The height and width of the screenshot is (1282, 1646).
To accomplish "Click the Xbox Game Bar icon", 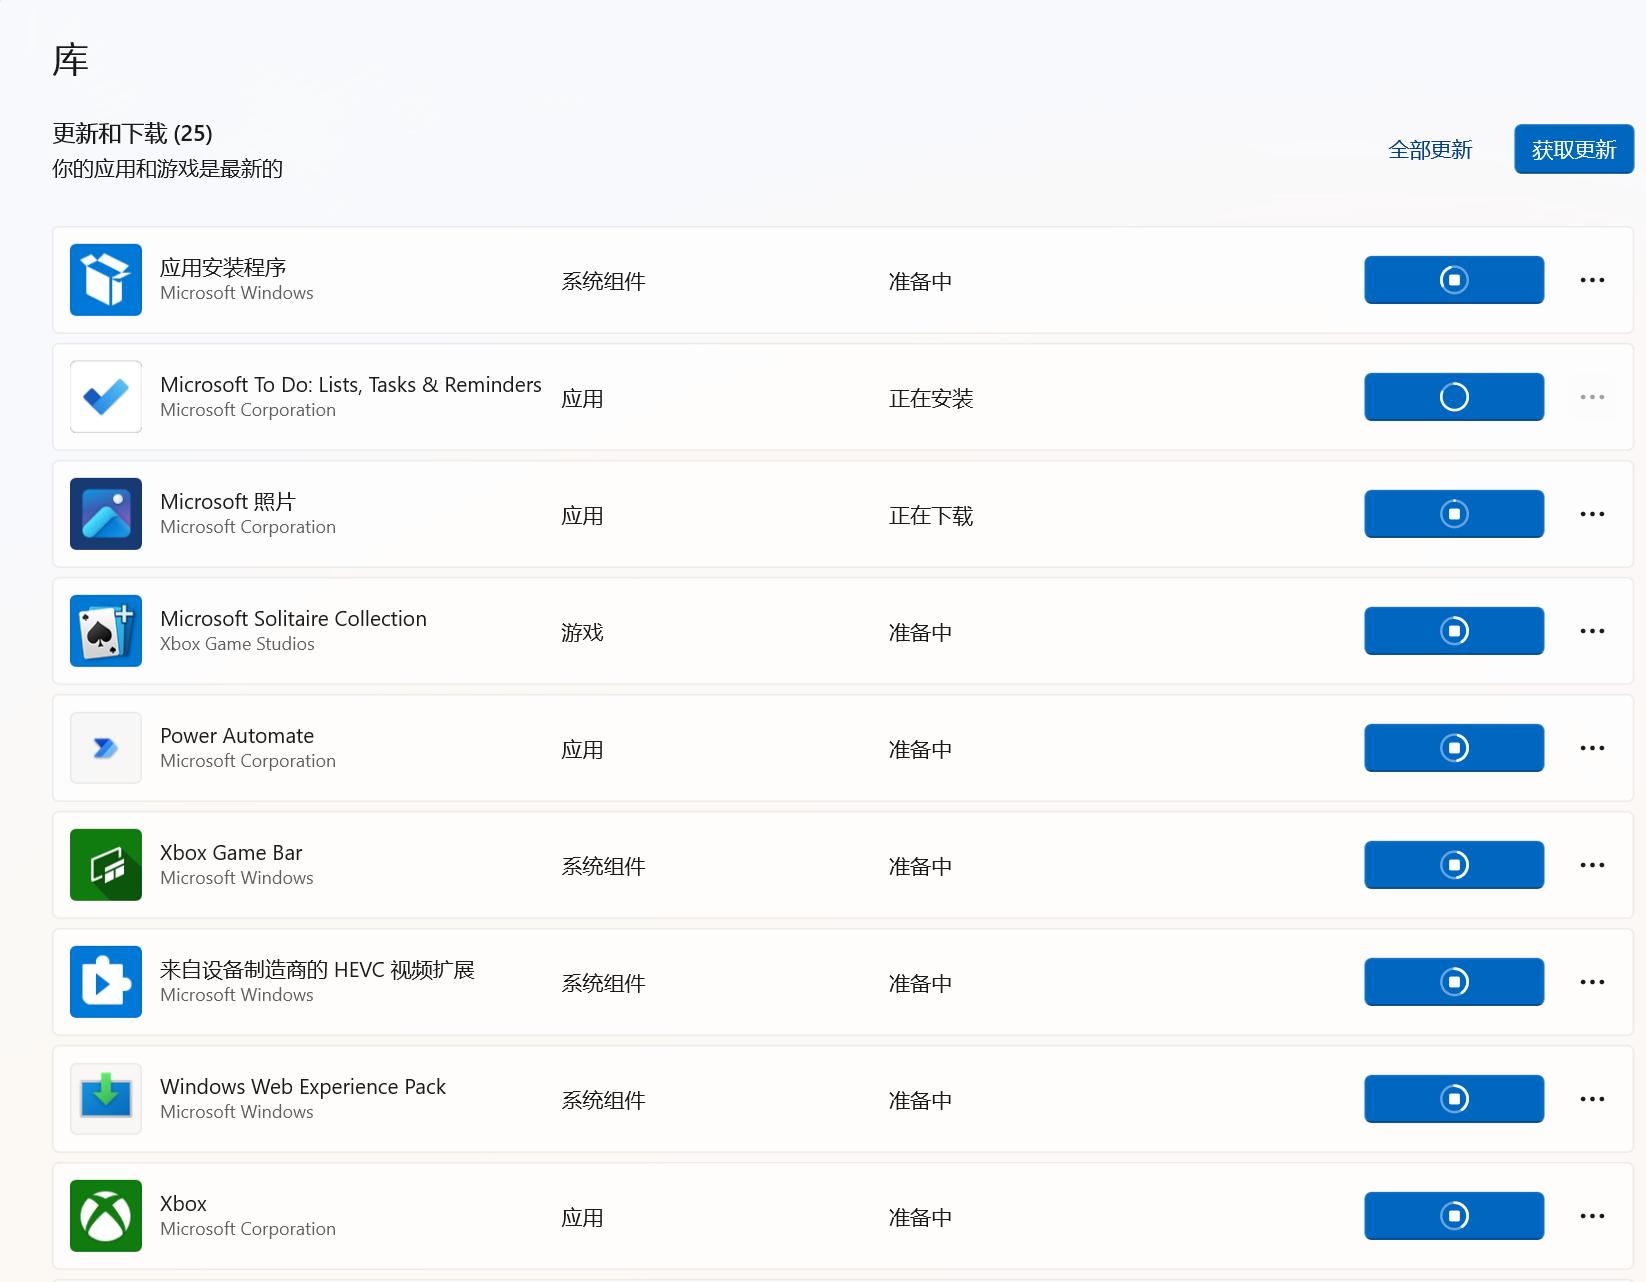I will 106,865.
